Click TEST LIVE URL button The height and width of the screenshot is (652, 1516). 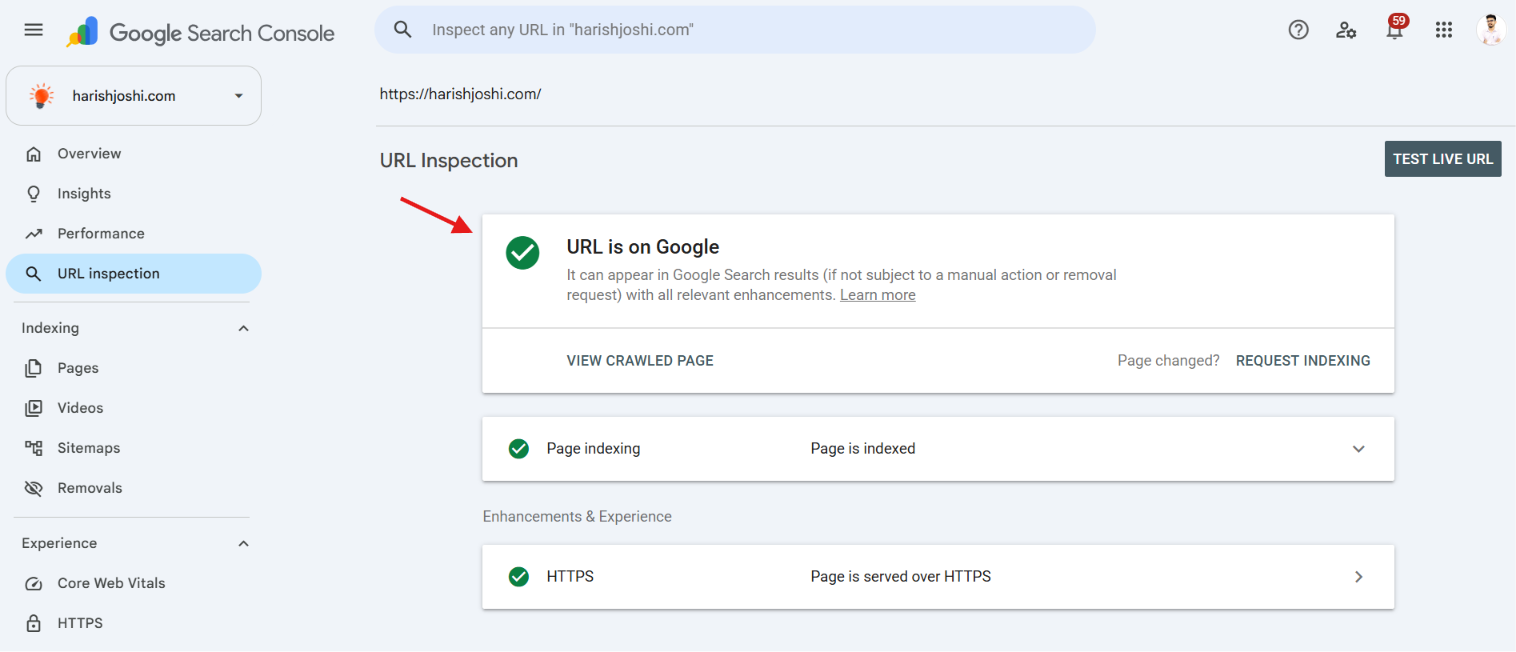pyautogui.click(x=1443, y=159)
